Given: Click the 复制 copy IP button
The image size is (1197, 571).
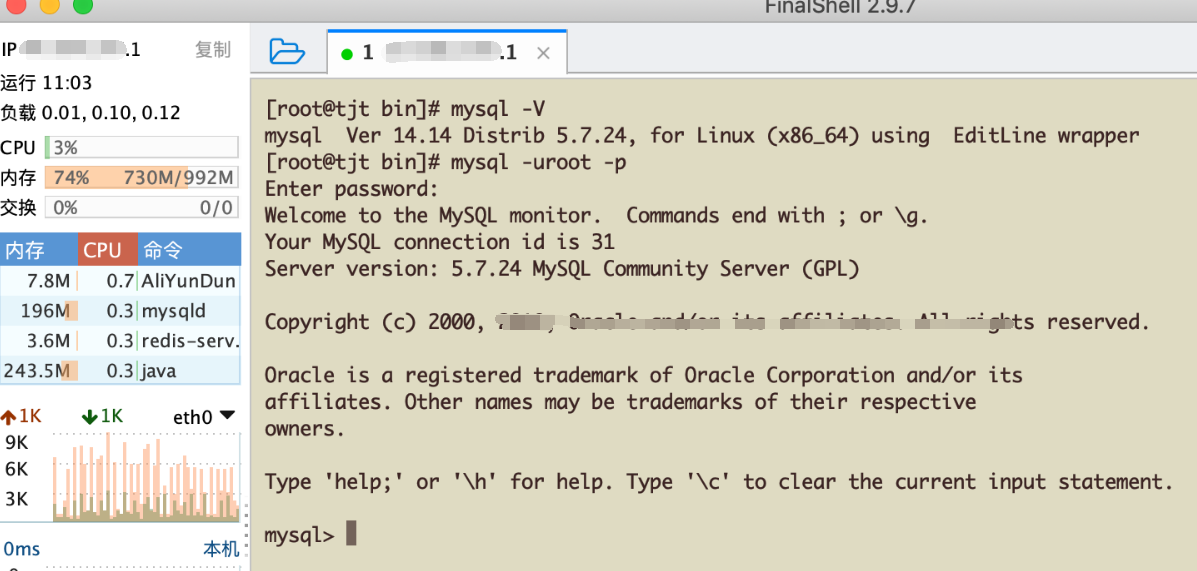Looking at the screenshot, I should [x=212, y=50].
